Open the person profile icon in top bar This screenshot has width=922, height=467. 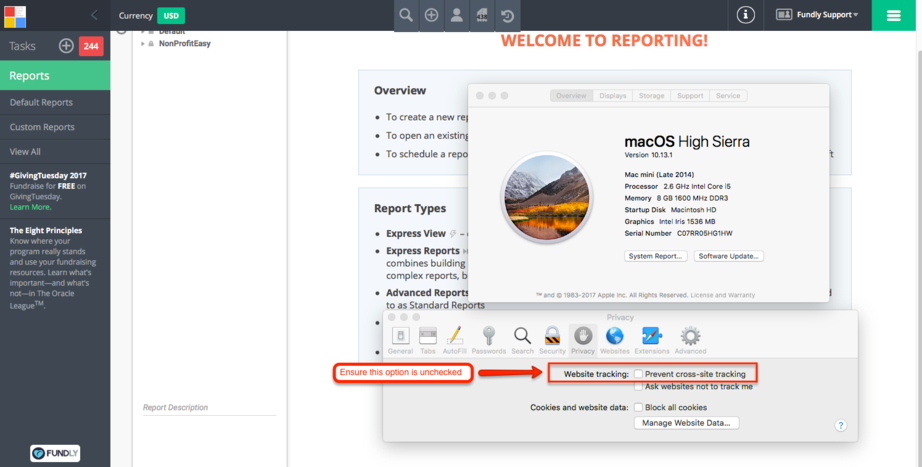click(x=457, y=15)
